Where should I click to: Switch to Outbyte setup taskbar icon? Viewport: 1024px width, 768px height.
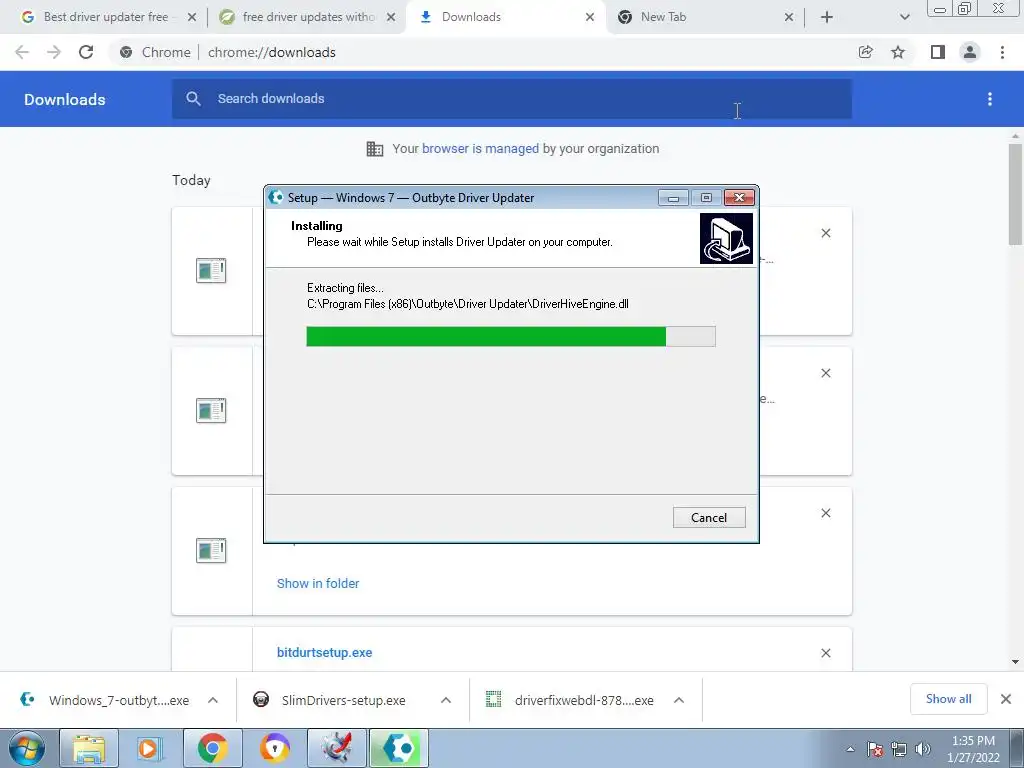398,748
